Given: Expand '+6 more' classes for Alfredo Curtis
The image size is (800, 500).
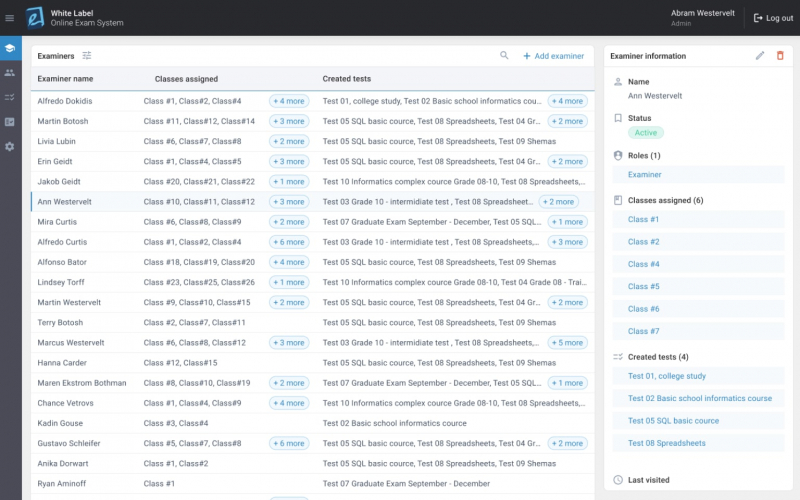Looking at the screenshot, I should click(x=289, y=242).
